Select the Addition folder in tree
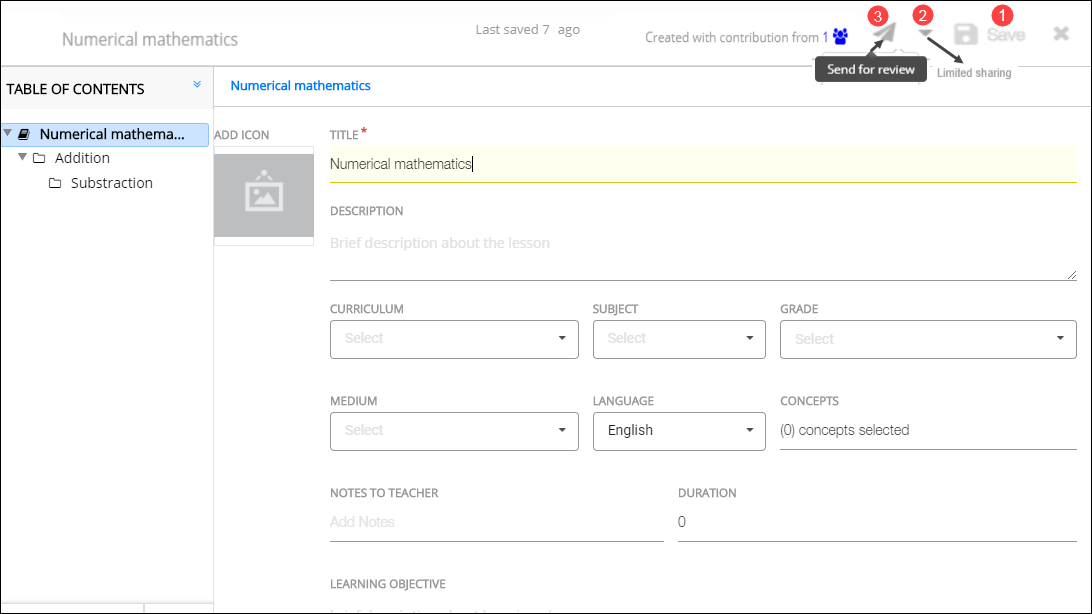Screen dimensions: 1092x614 click(x=82, y=158)
